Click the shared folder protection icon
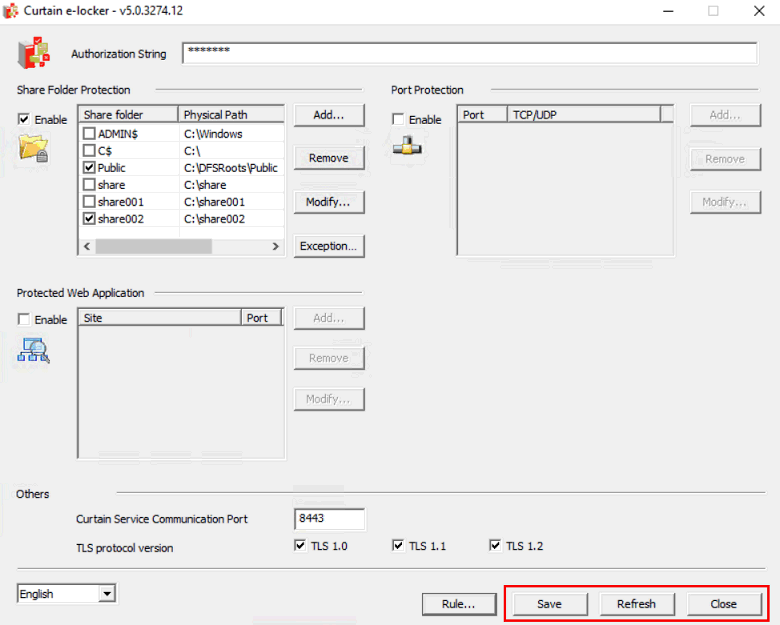This screenshot has height=625, width=780. click(33, 149)
